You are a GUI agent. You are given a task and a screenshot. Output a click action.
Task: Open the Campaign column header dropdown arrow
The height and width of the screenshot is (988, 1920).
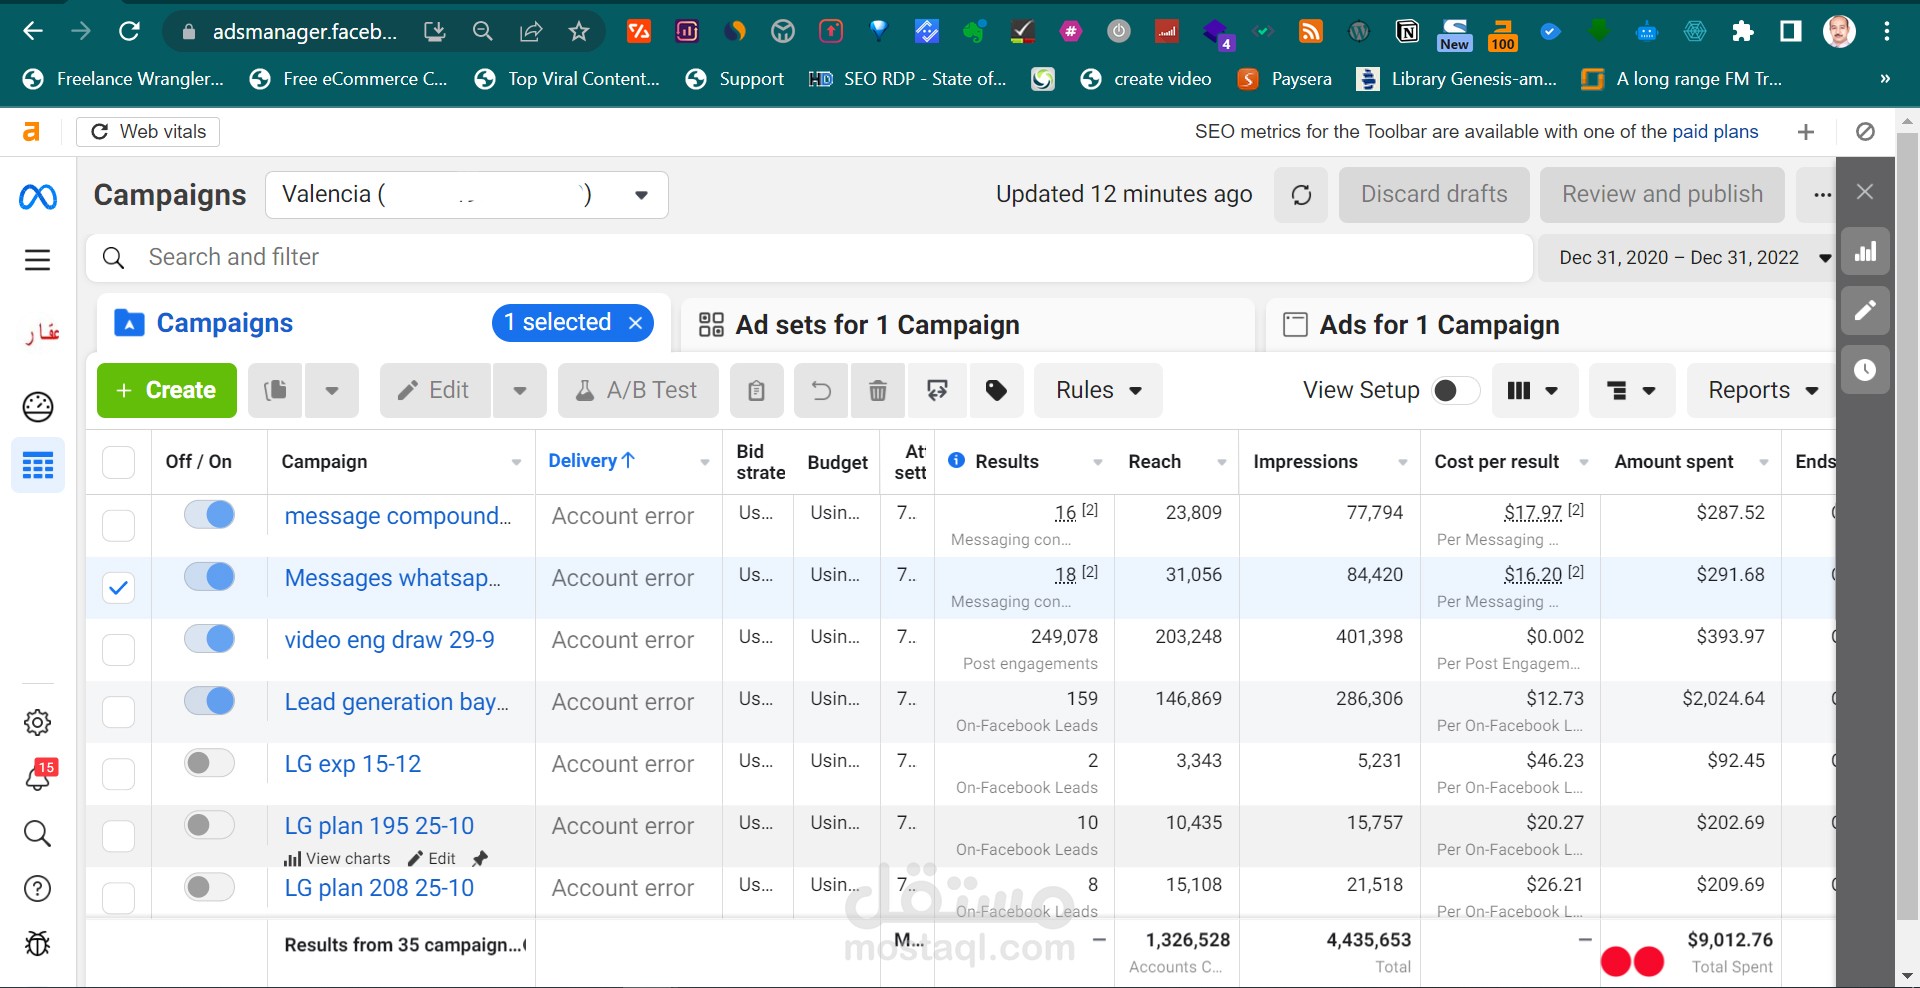(516, 462)
